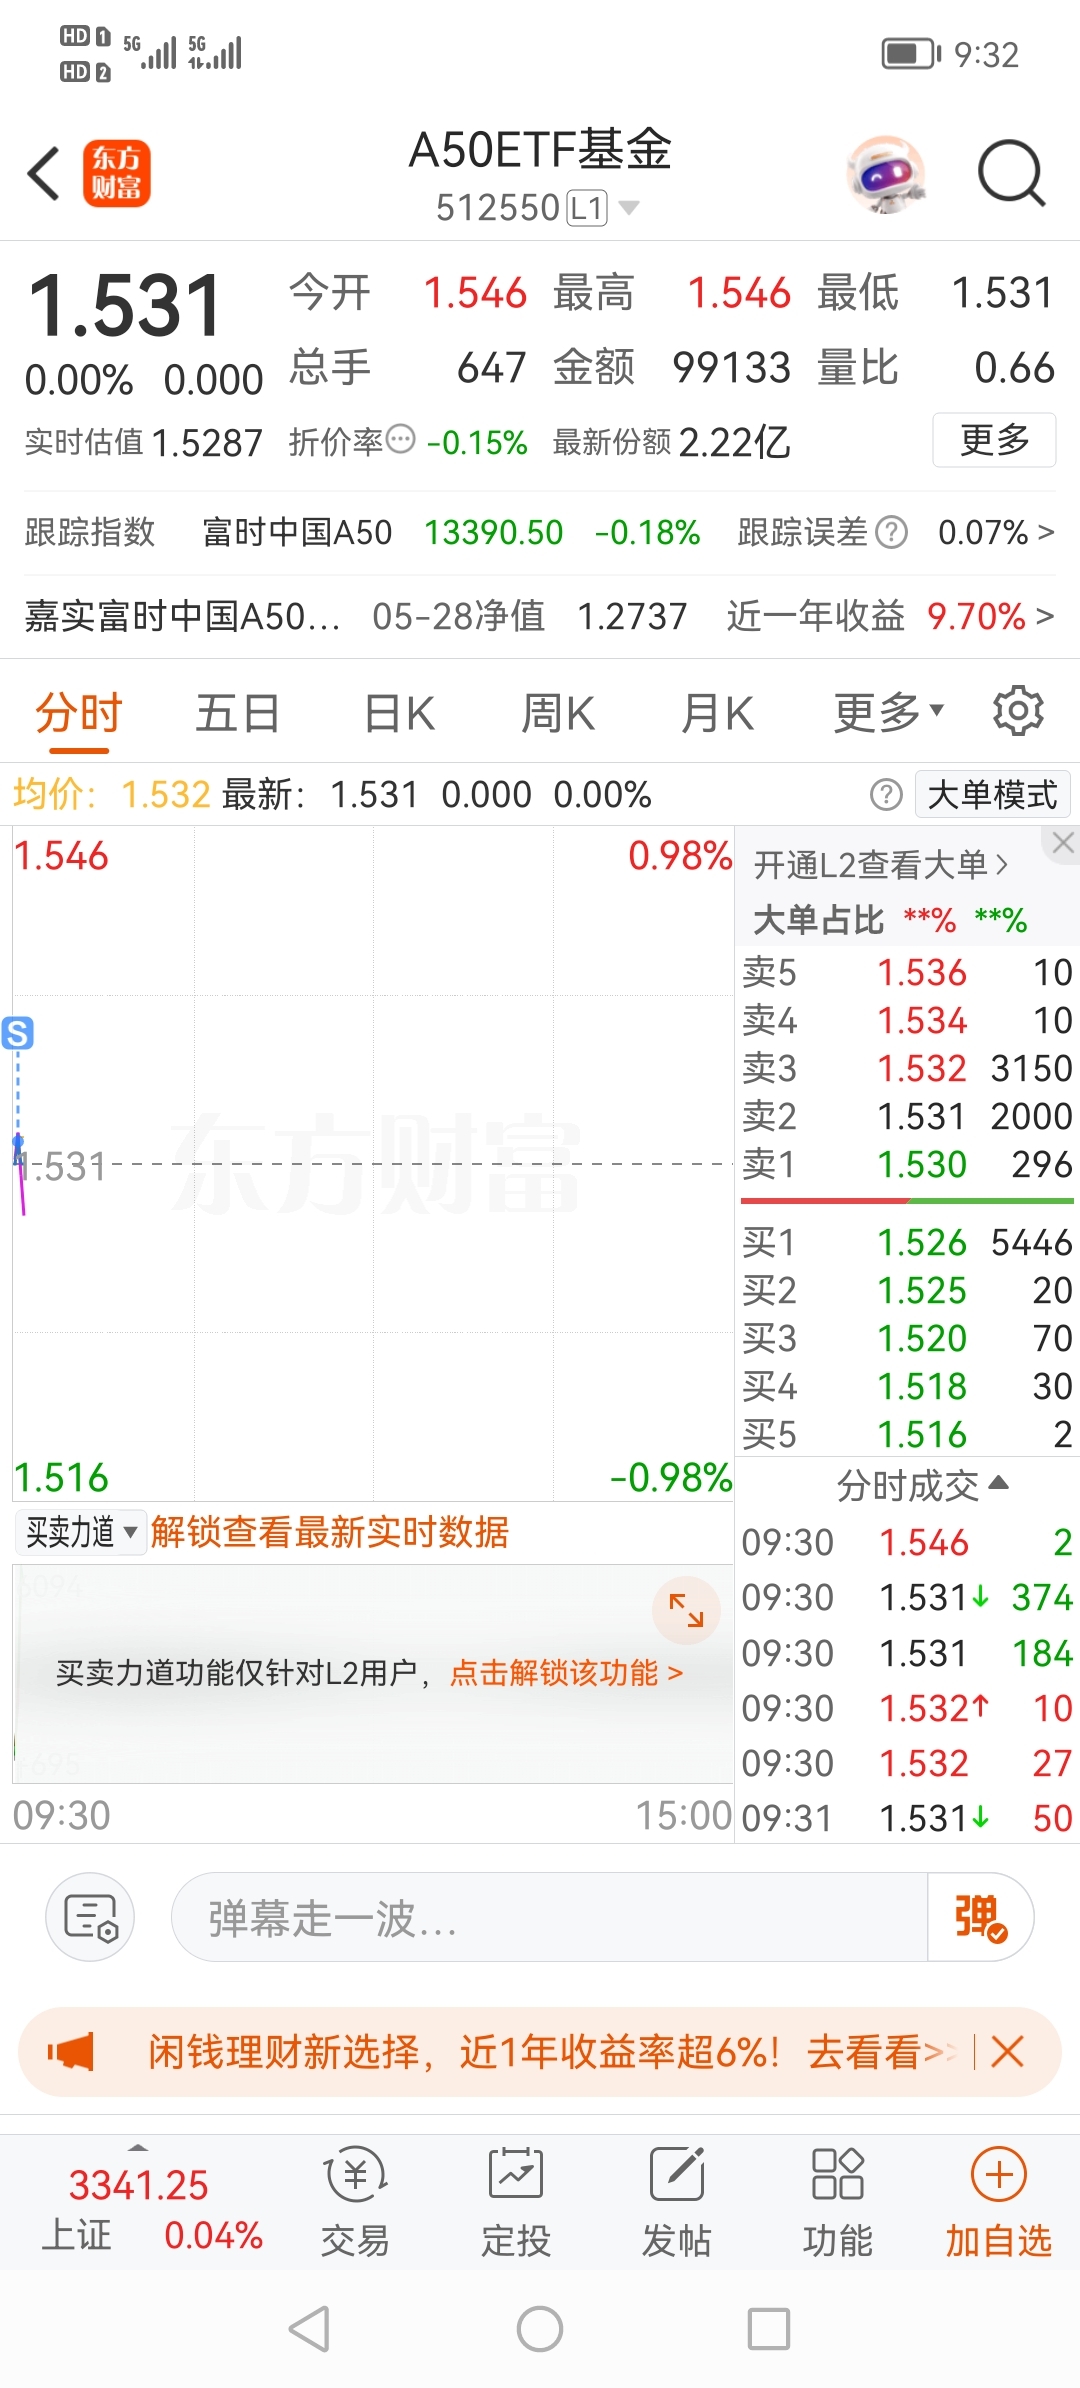1080x2388 pixels.
Task: Open chart settings gear icon
Action: click(x=1018, y=711)
